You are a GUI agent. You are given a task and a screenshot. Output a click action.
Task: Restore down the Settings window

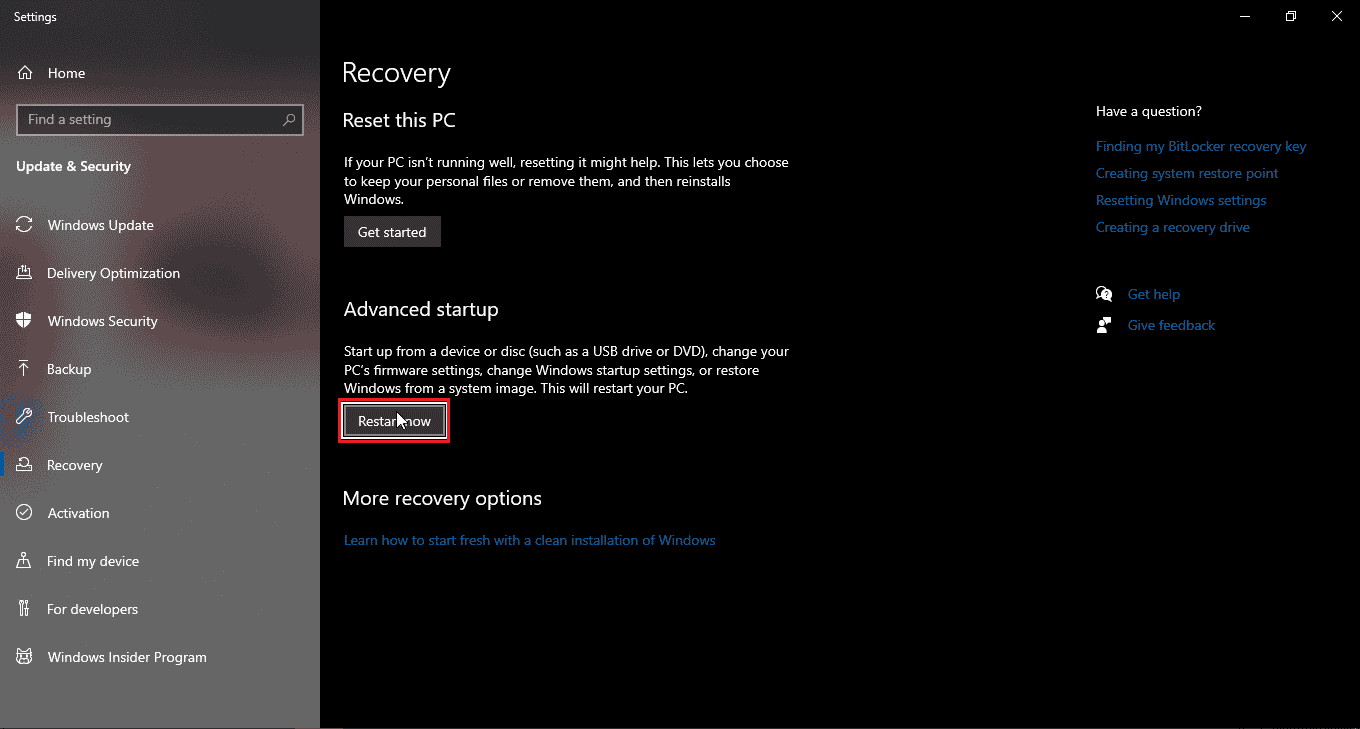[1291, 16]
